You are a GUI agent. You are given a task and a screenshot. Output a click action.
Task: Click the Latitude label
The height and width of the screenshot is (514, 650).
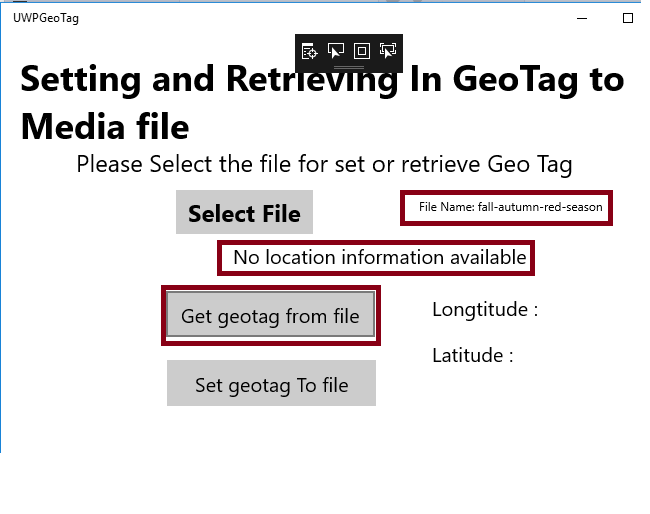click(x=472, y=355)
